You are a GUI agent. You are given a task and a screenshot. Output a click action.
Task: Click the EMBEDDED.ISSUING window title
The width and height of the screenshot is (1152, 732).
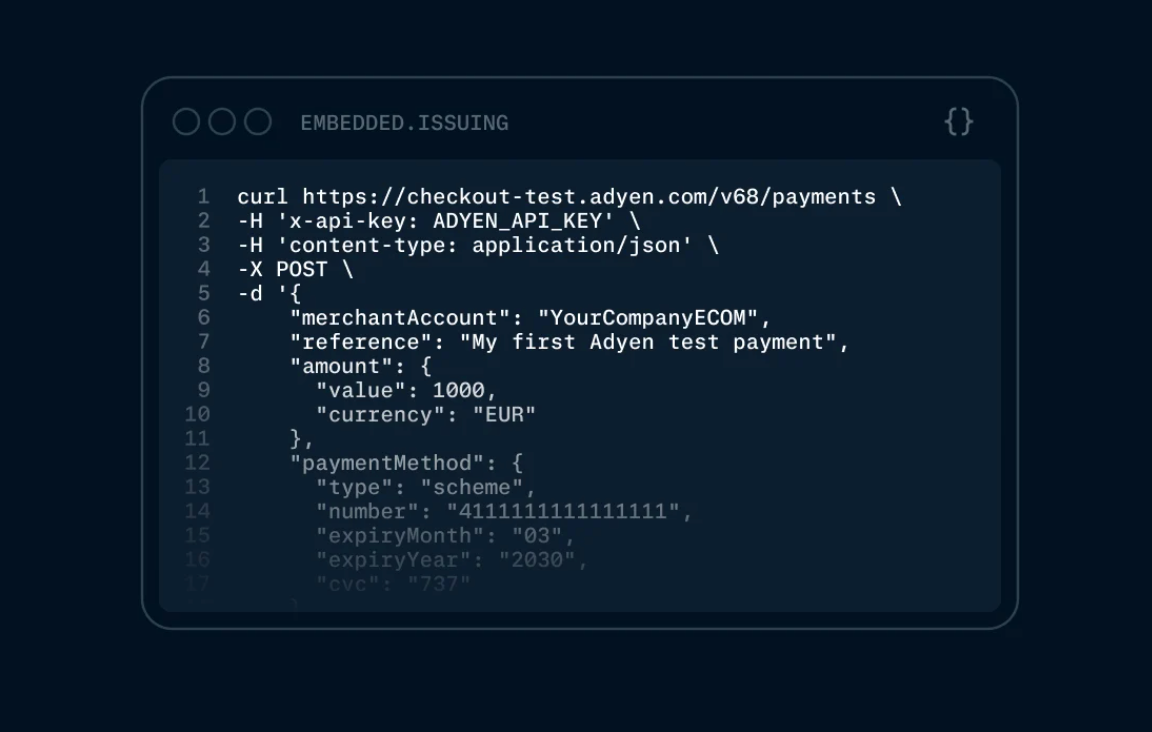coord(404,123)
